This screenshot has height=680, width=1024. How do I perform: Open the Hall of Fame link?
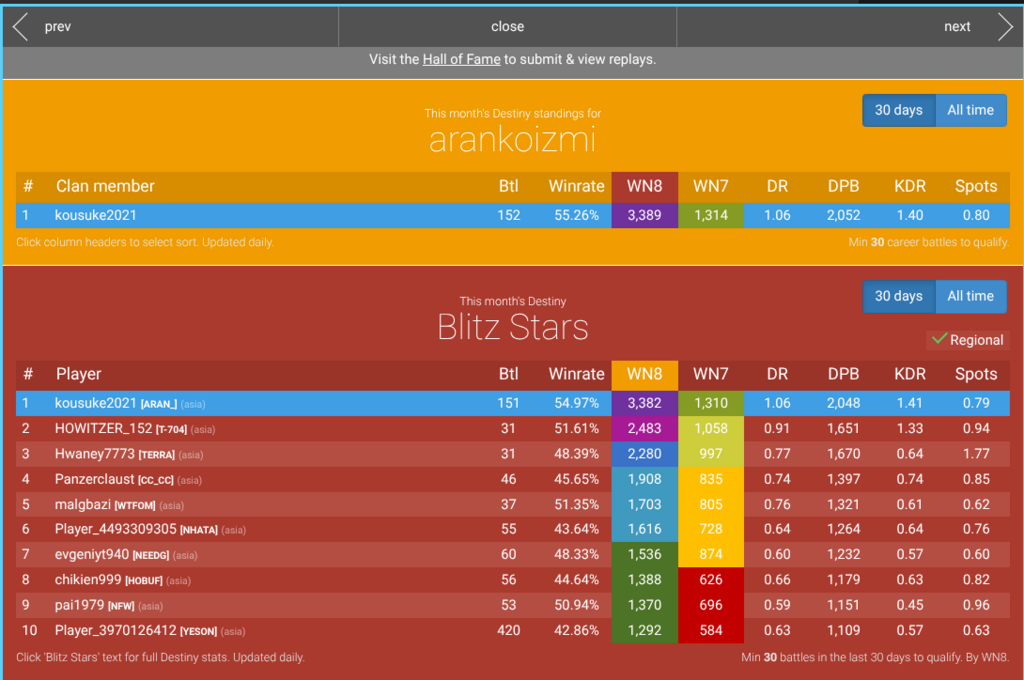(461, 59)
